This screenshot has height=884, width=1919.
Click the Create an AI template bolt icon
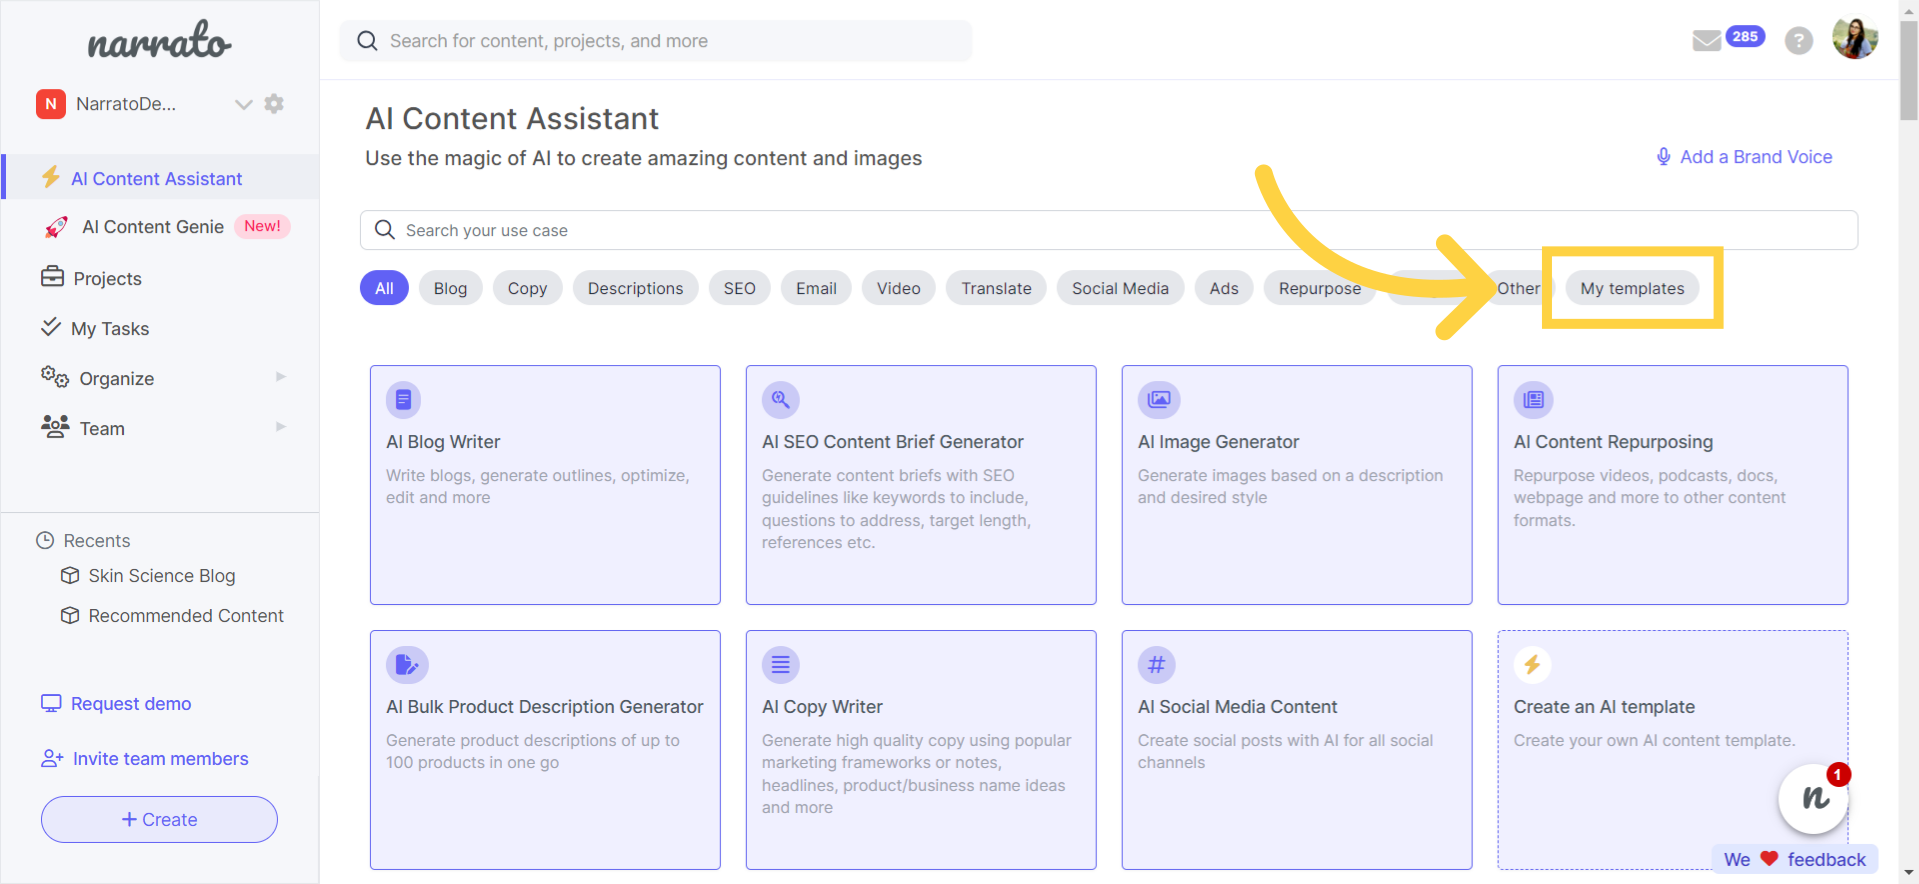(1533, 665)
